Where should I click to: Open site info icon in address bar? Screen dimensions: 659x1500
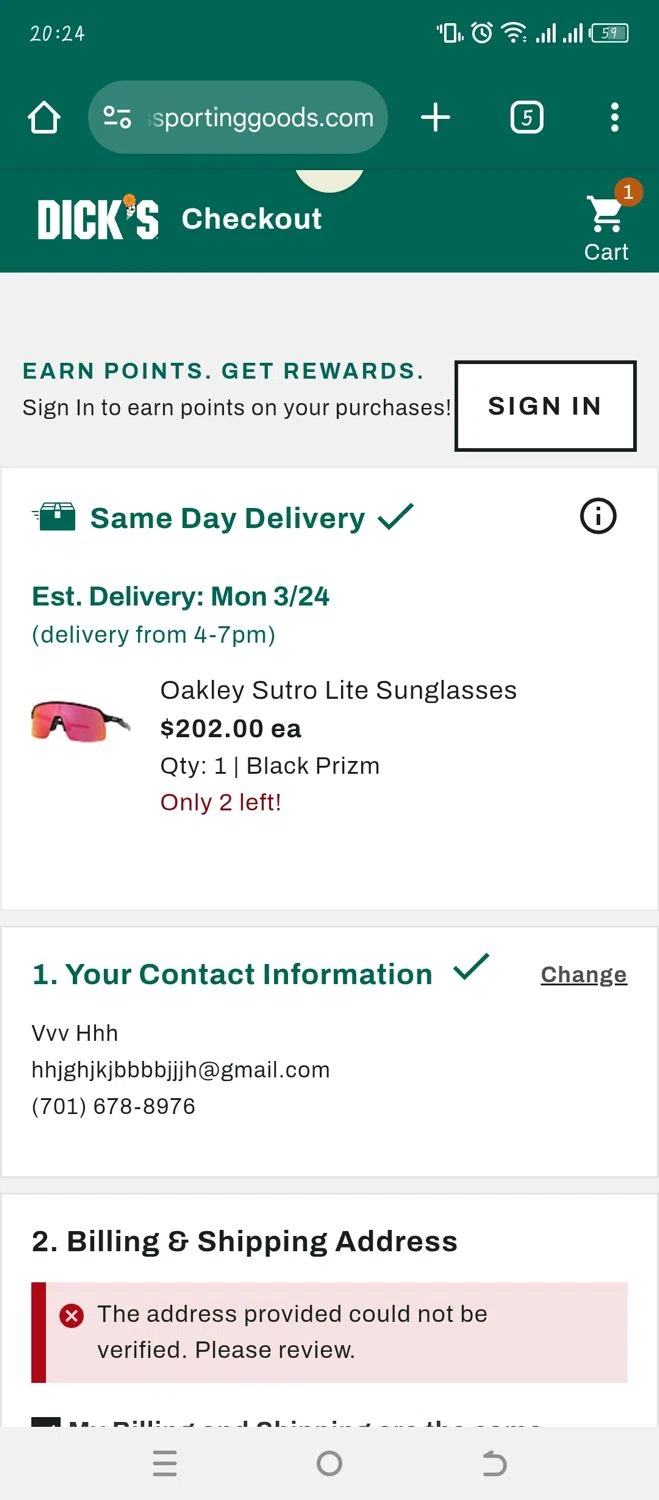tap(118, 118)
